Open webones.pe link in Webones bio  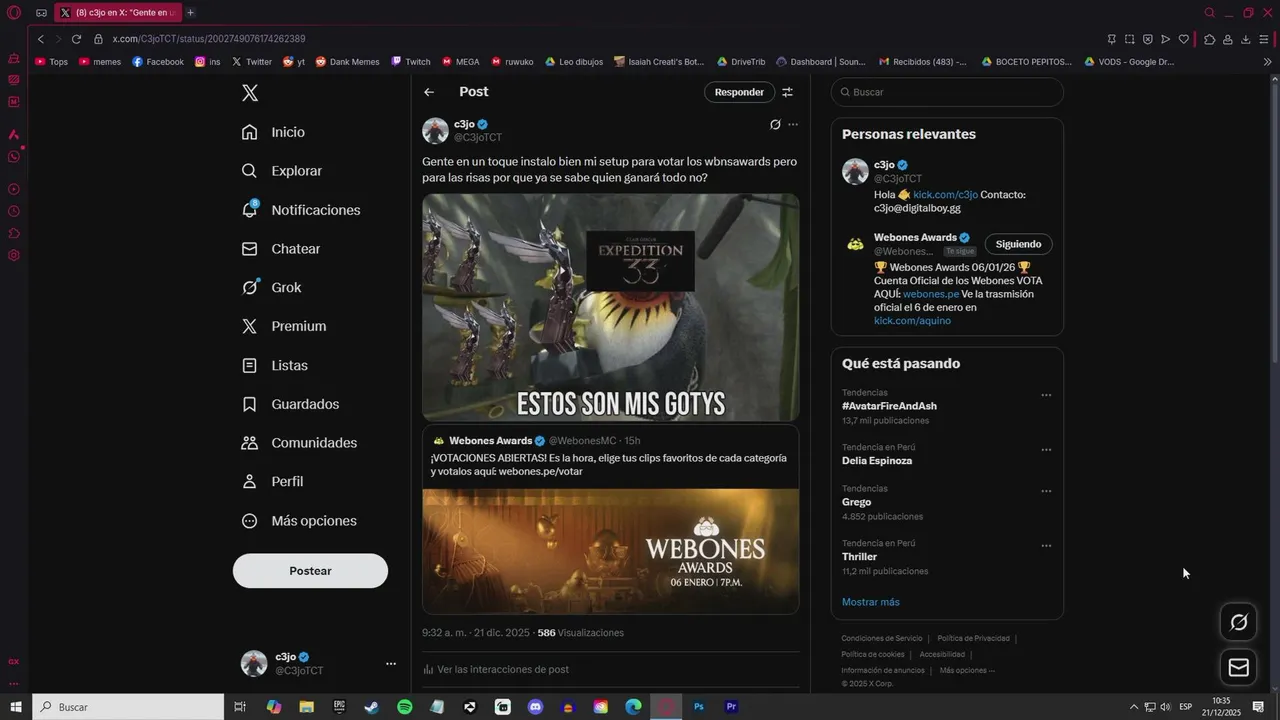tap(930, 294)
